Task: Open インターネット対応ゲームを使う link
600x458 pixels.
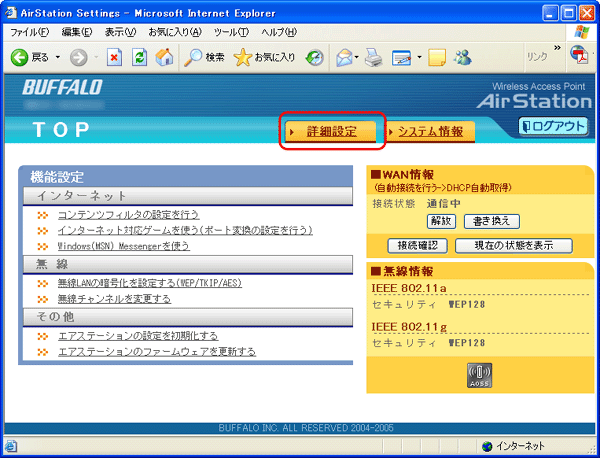Action: coord(185,230)
